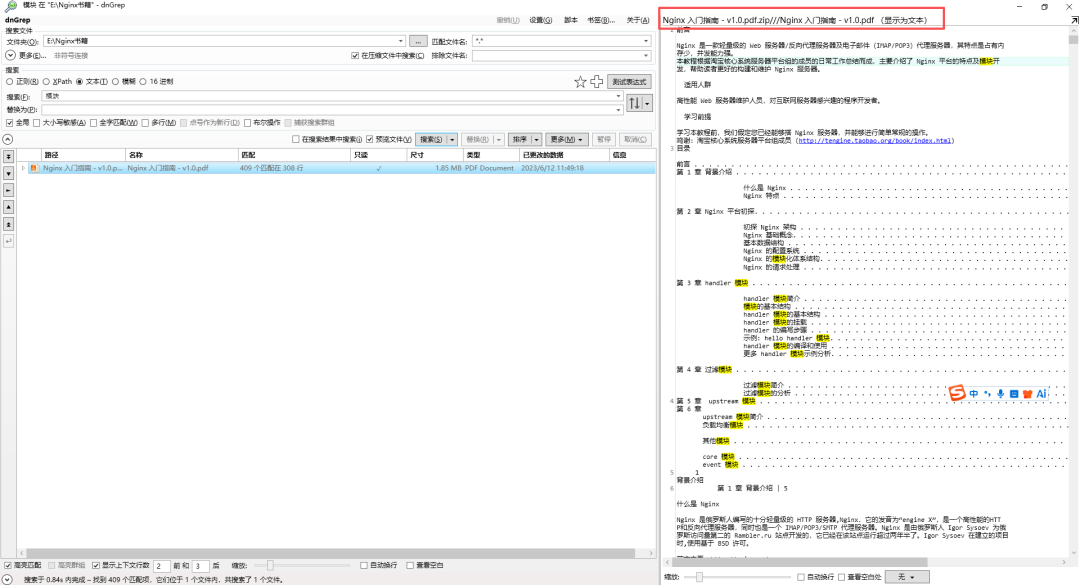Select the 16 进制 hex search type

pos(143,82)
